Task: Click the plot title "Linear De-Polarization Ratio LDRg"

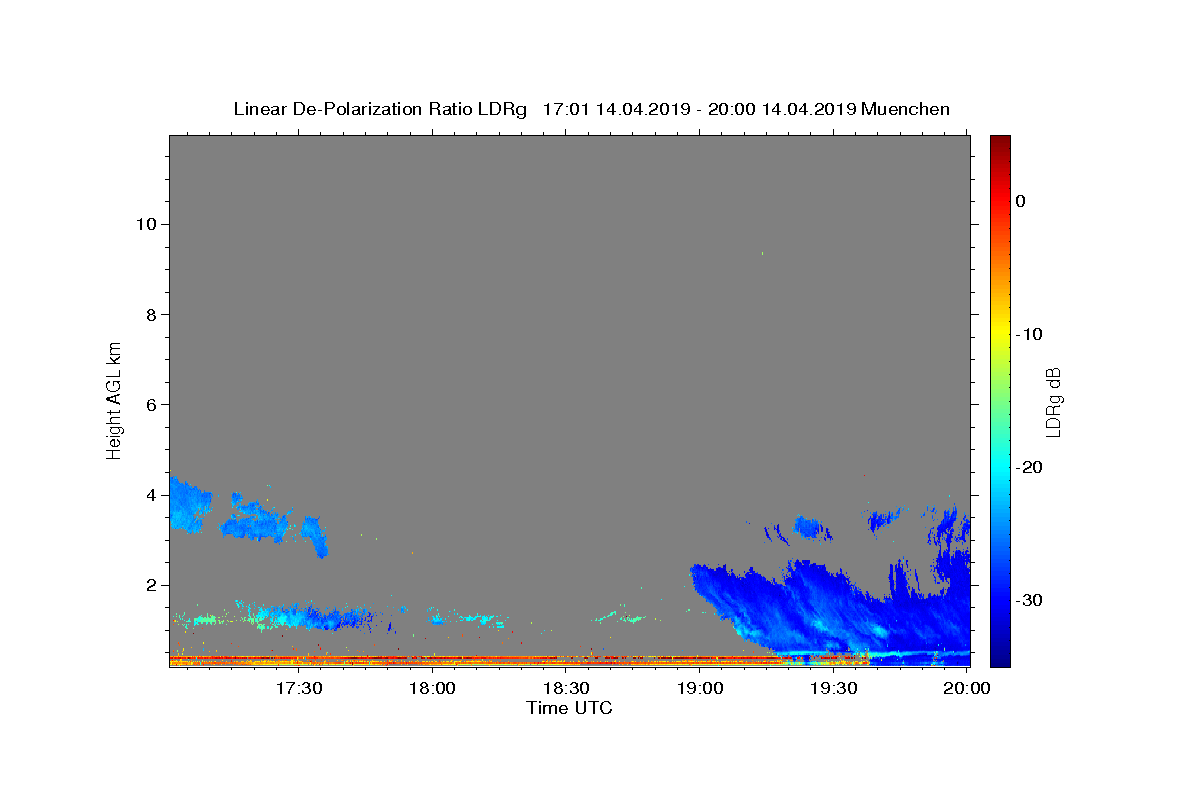Action: [x=380, y=109]
